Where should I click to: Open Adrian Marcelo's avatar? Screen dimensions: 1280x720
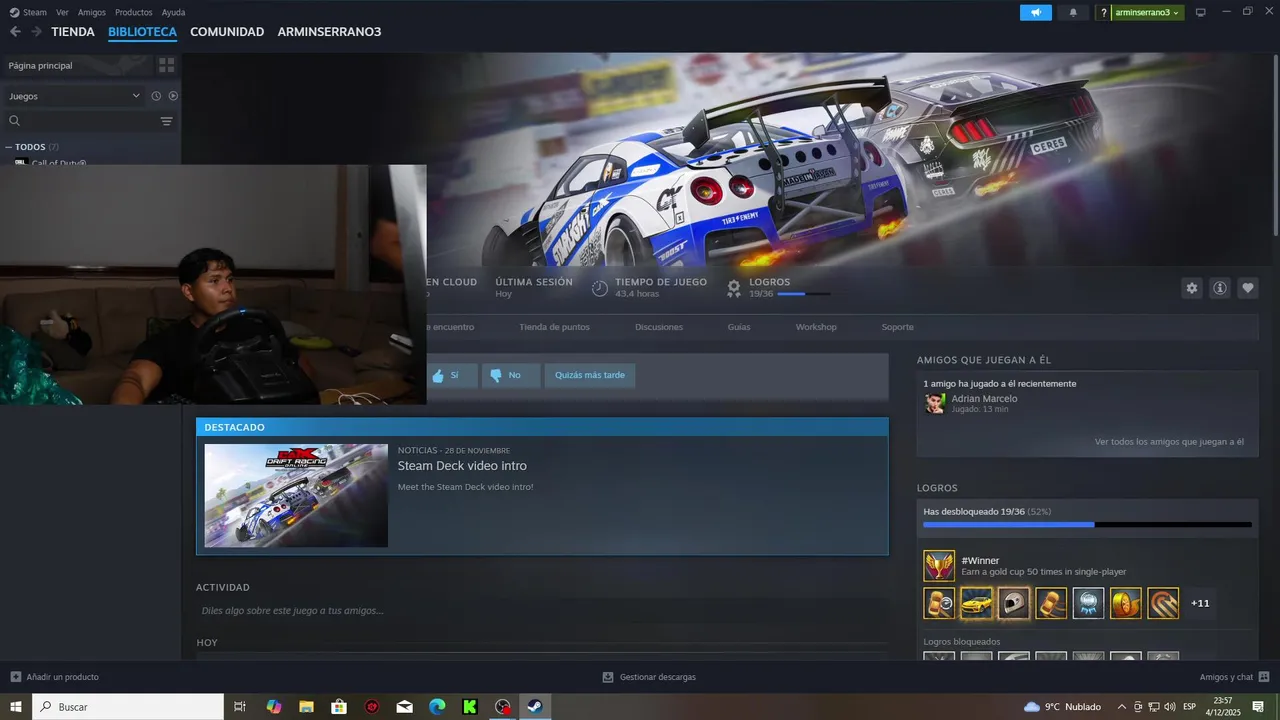[x=935, y=403]
